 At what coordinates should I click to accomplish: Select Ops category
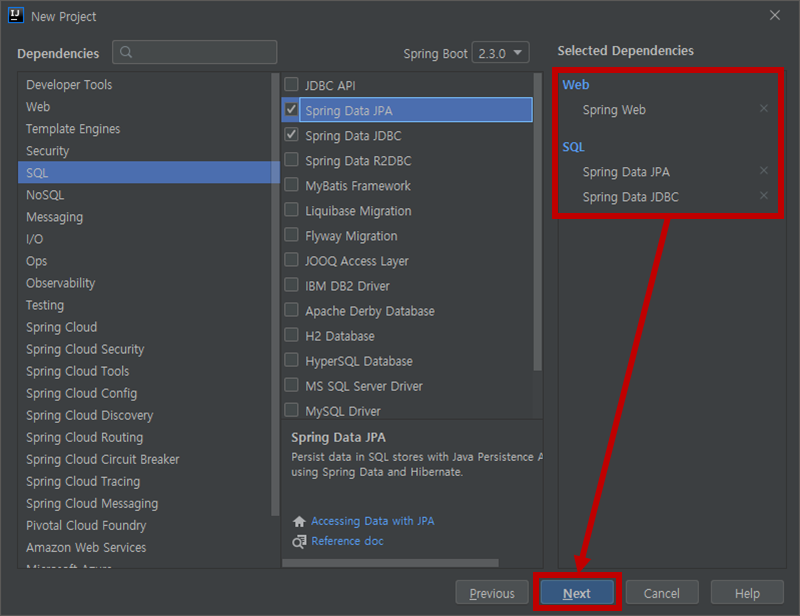tap(145, 261)
